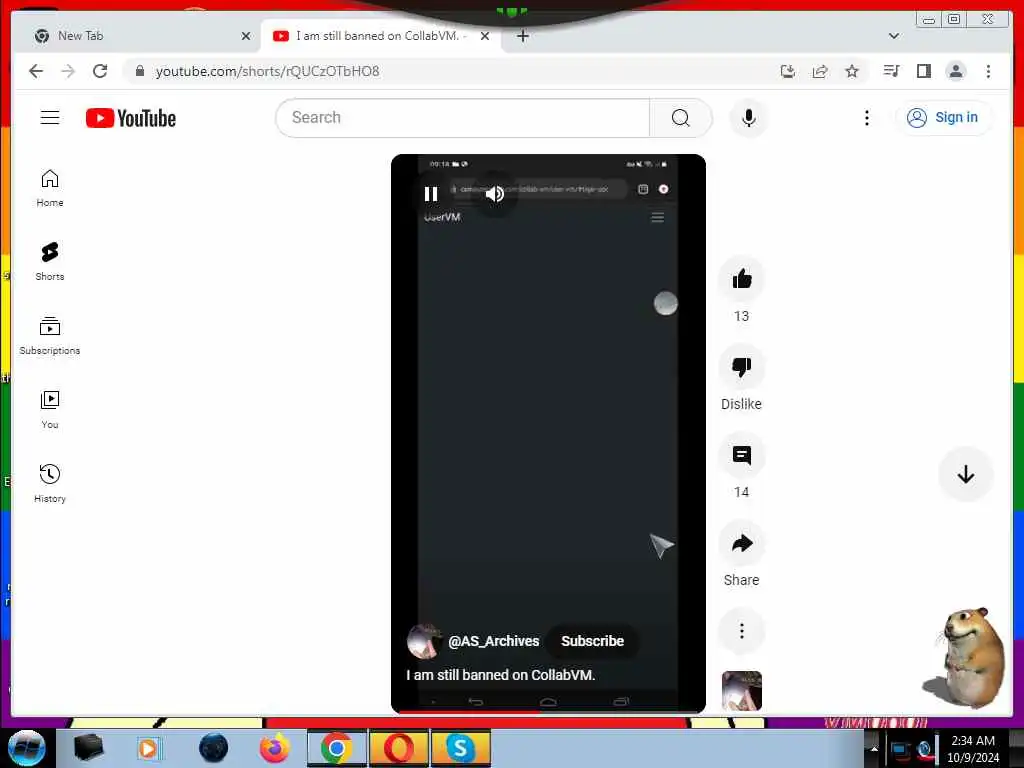Sign in to YouTube
1024x768 pixels.
(x=942, y=118)
